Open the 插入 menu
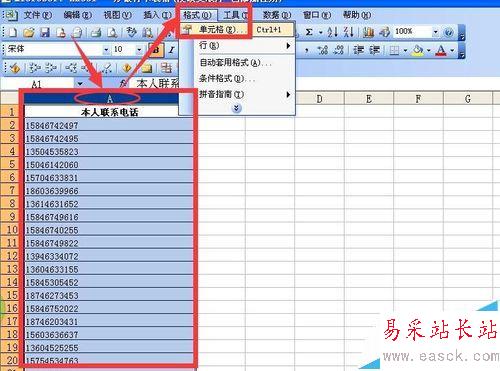The width and height of the screenshot is (500, 371). point(157,15)
